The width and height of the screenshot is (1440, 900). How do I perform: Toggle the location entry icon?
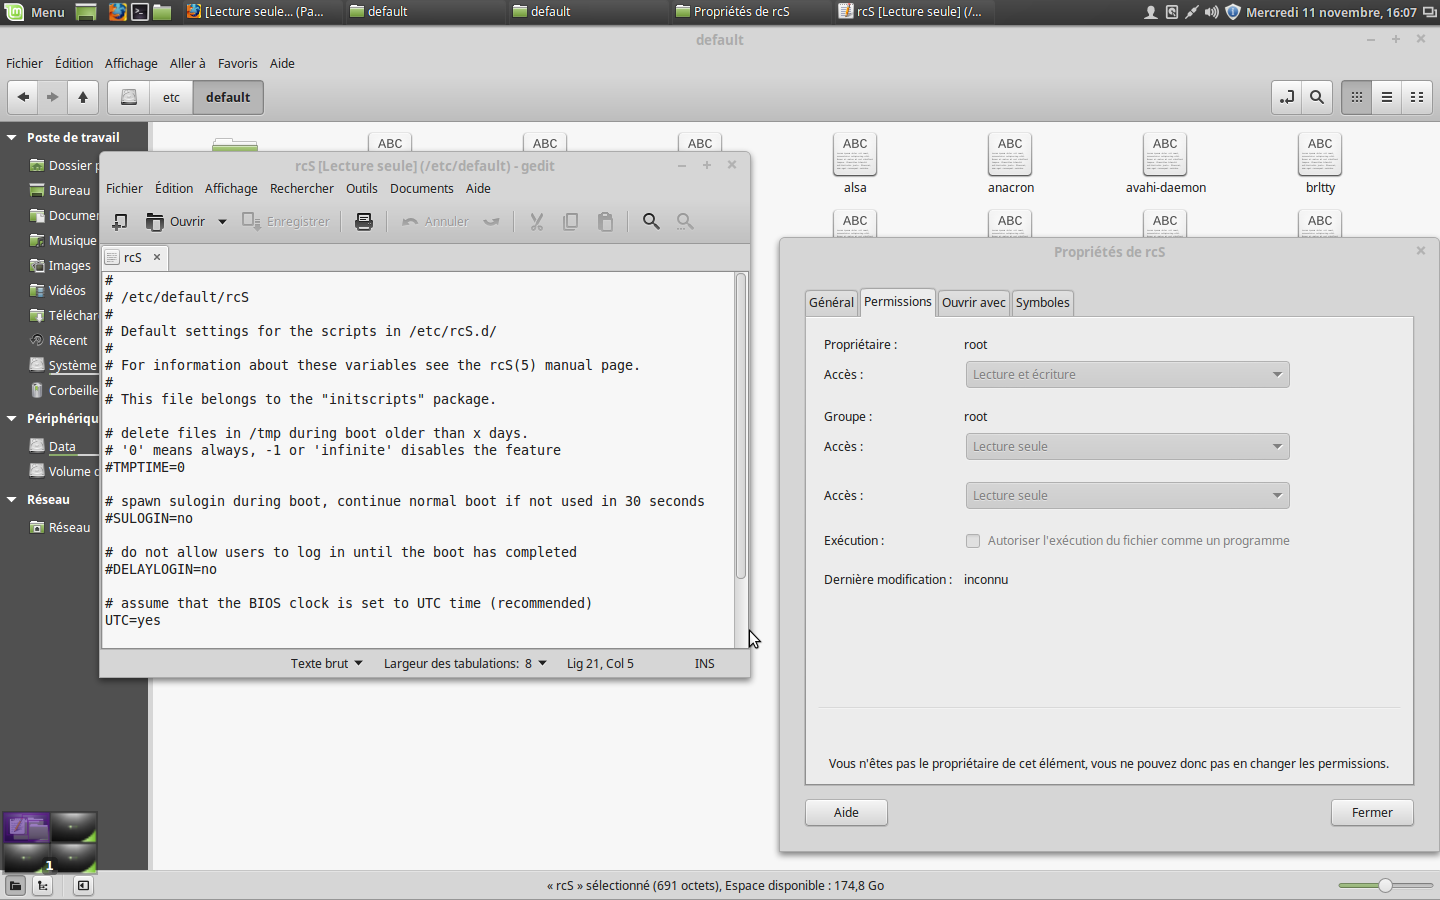click(x=1287, y=97)
